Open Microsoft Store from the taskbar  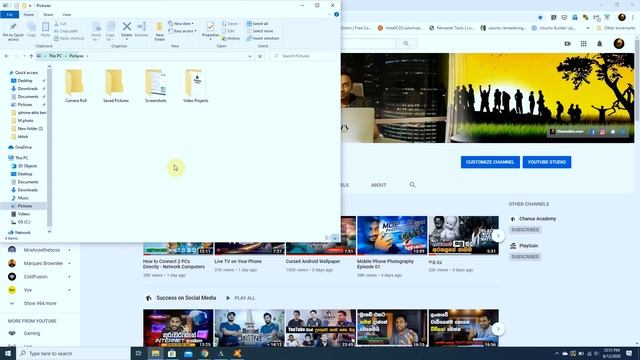point(172,353)
